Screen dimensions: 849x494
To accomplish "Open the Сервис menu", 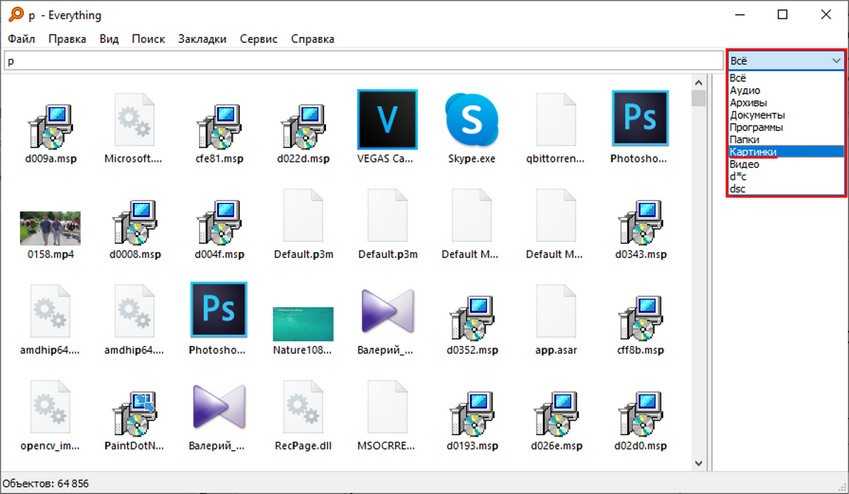I will click(259, 39).
